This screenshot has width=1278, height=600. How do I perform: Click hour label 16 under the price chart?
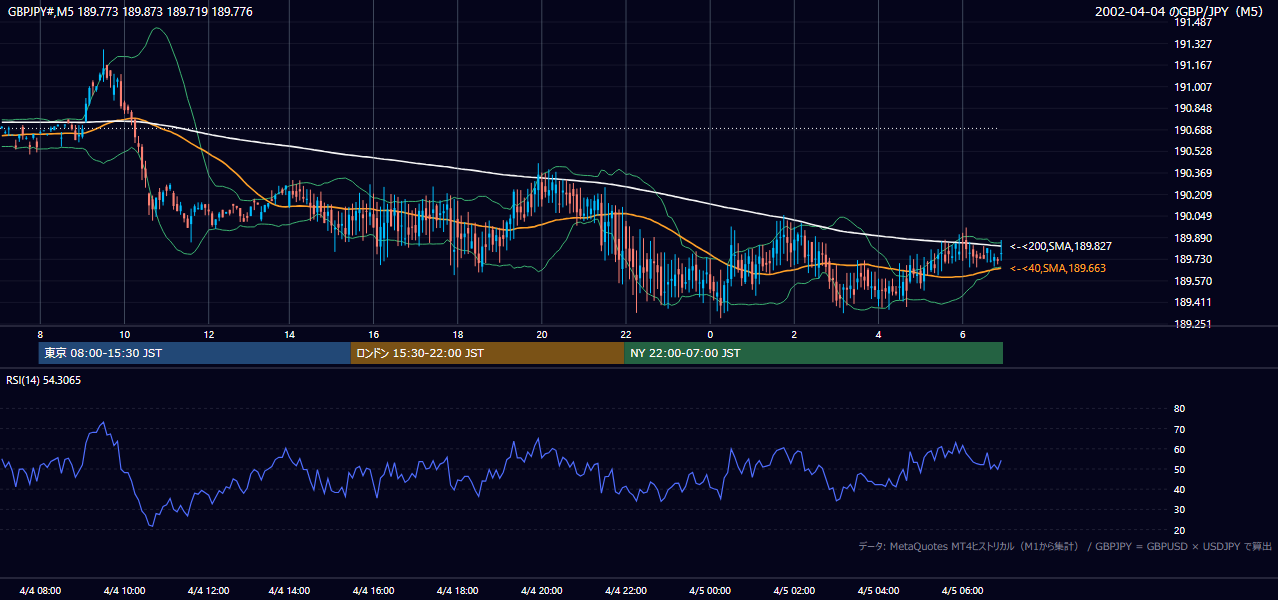[x=373, y=334]
